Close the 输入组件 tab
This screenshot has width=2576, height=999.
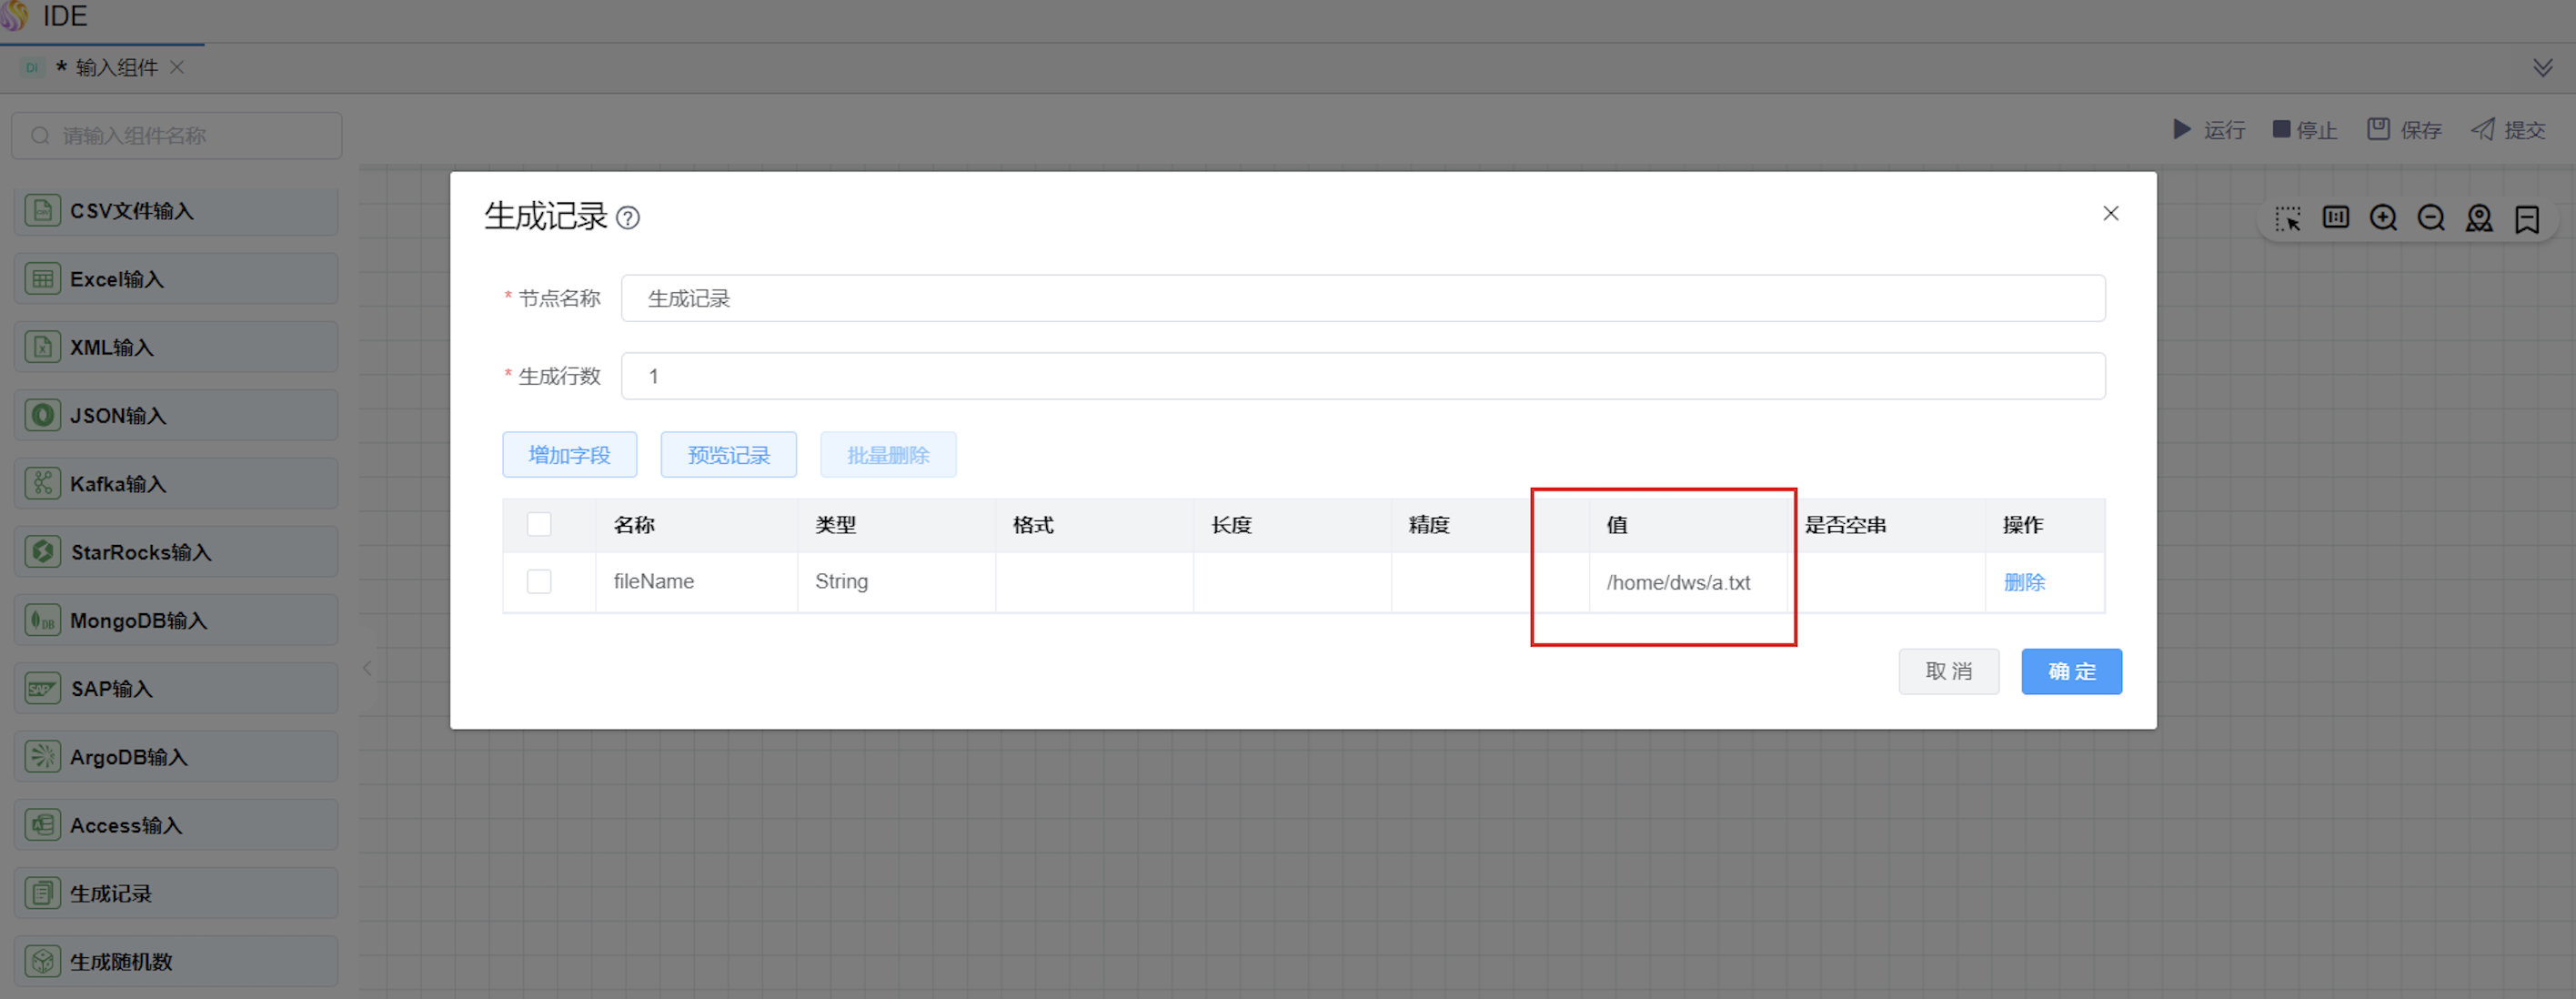click(177, 67)
